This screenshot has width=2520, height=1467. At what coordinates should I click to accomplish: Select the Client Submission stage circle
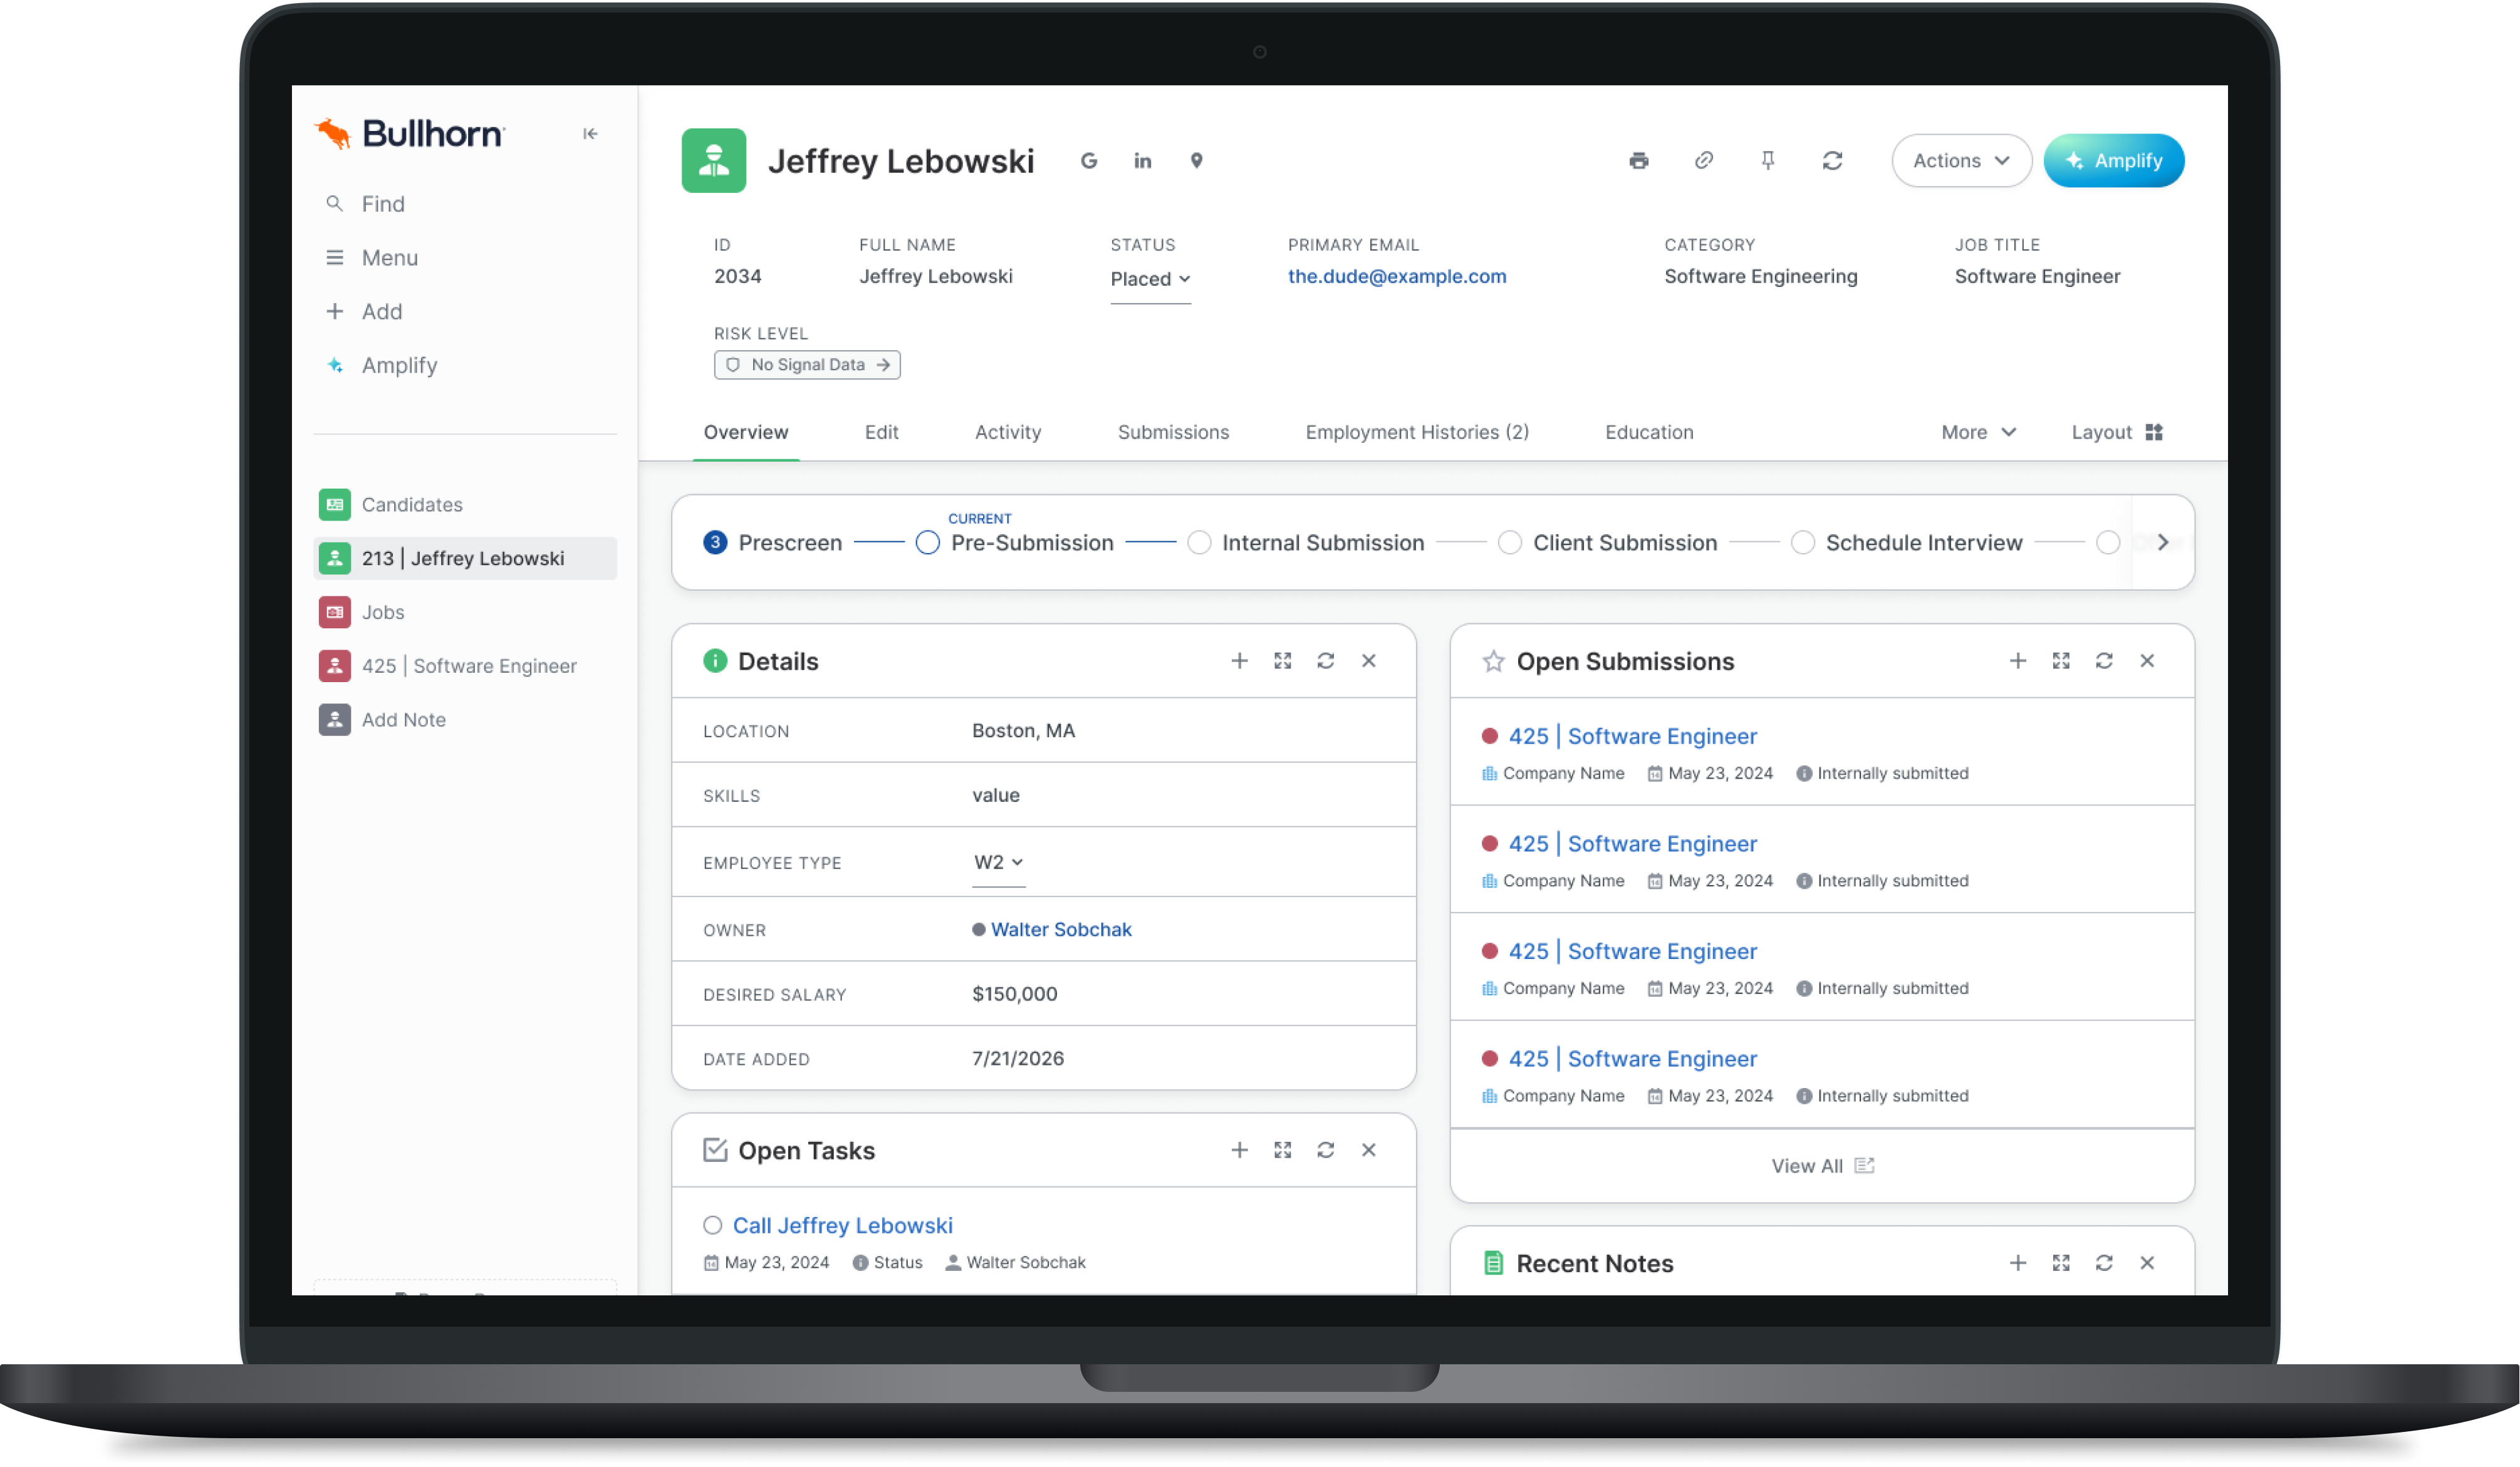1510,542
